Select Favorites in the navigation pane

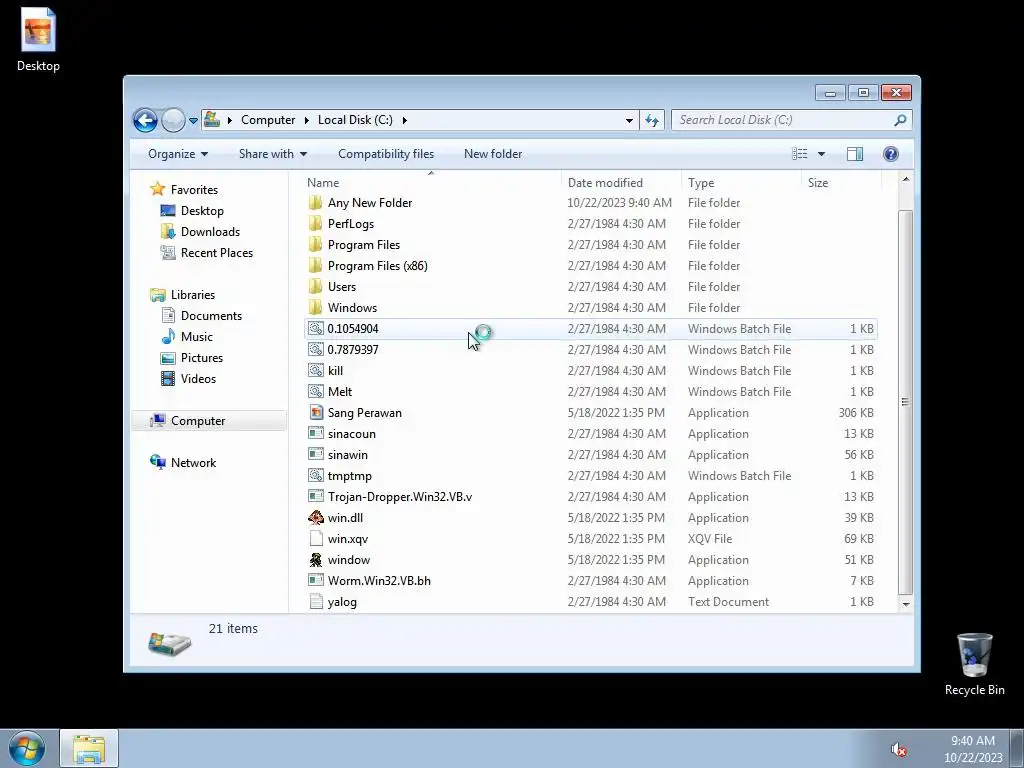[x=194, y=190]
